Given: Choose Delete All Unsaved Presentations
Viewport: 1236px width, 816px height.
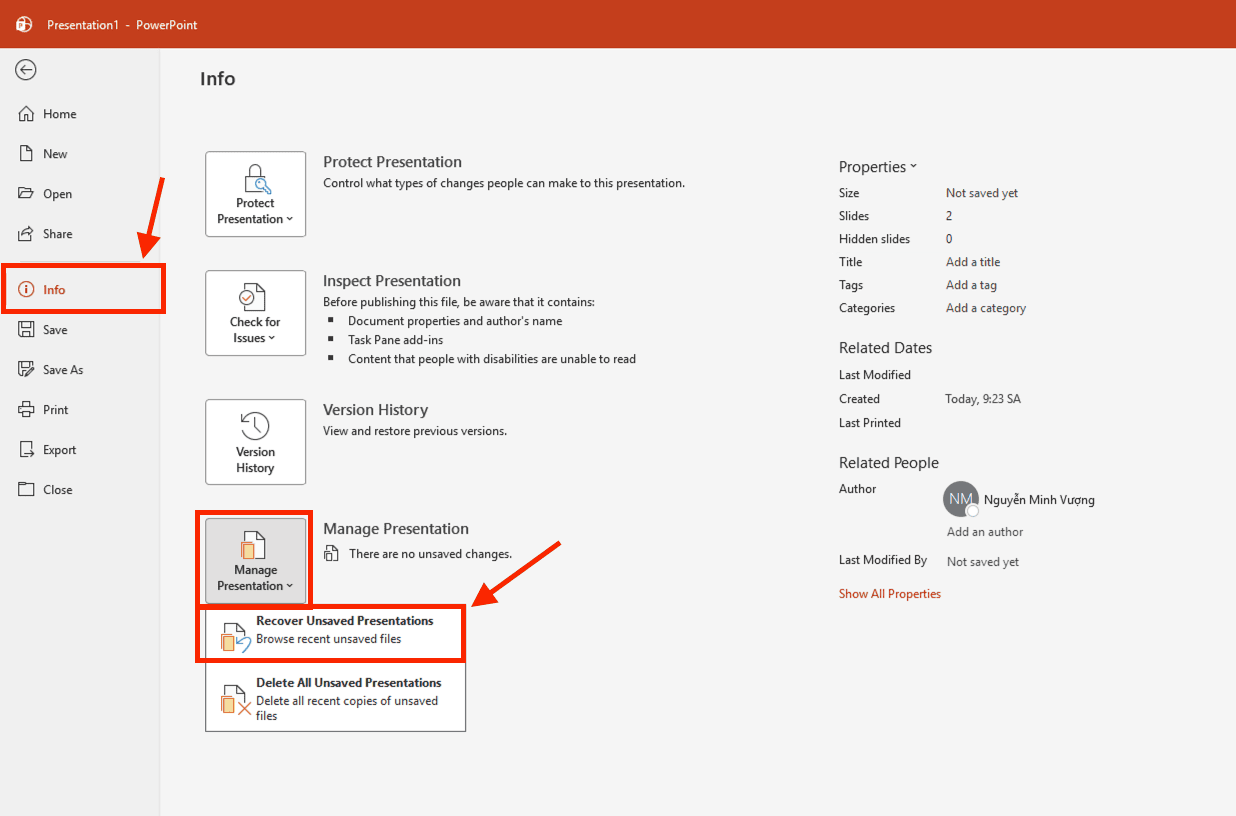Looking at the screenshot, I should tap(335, 698).
